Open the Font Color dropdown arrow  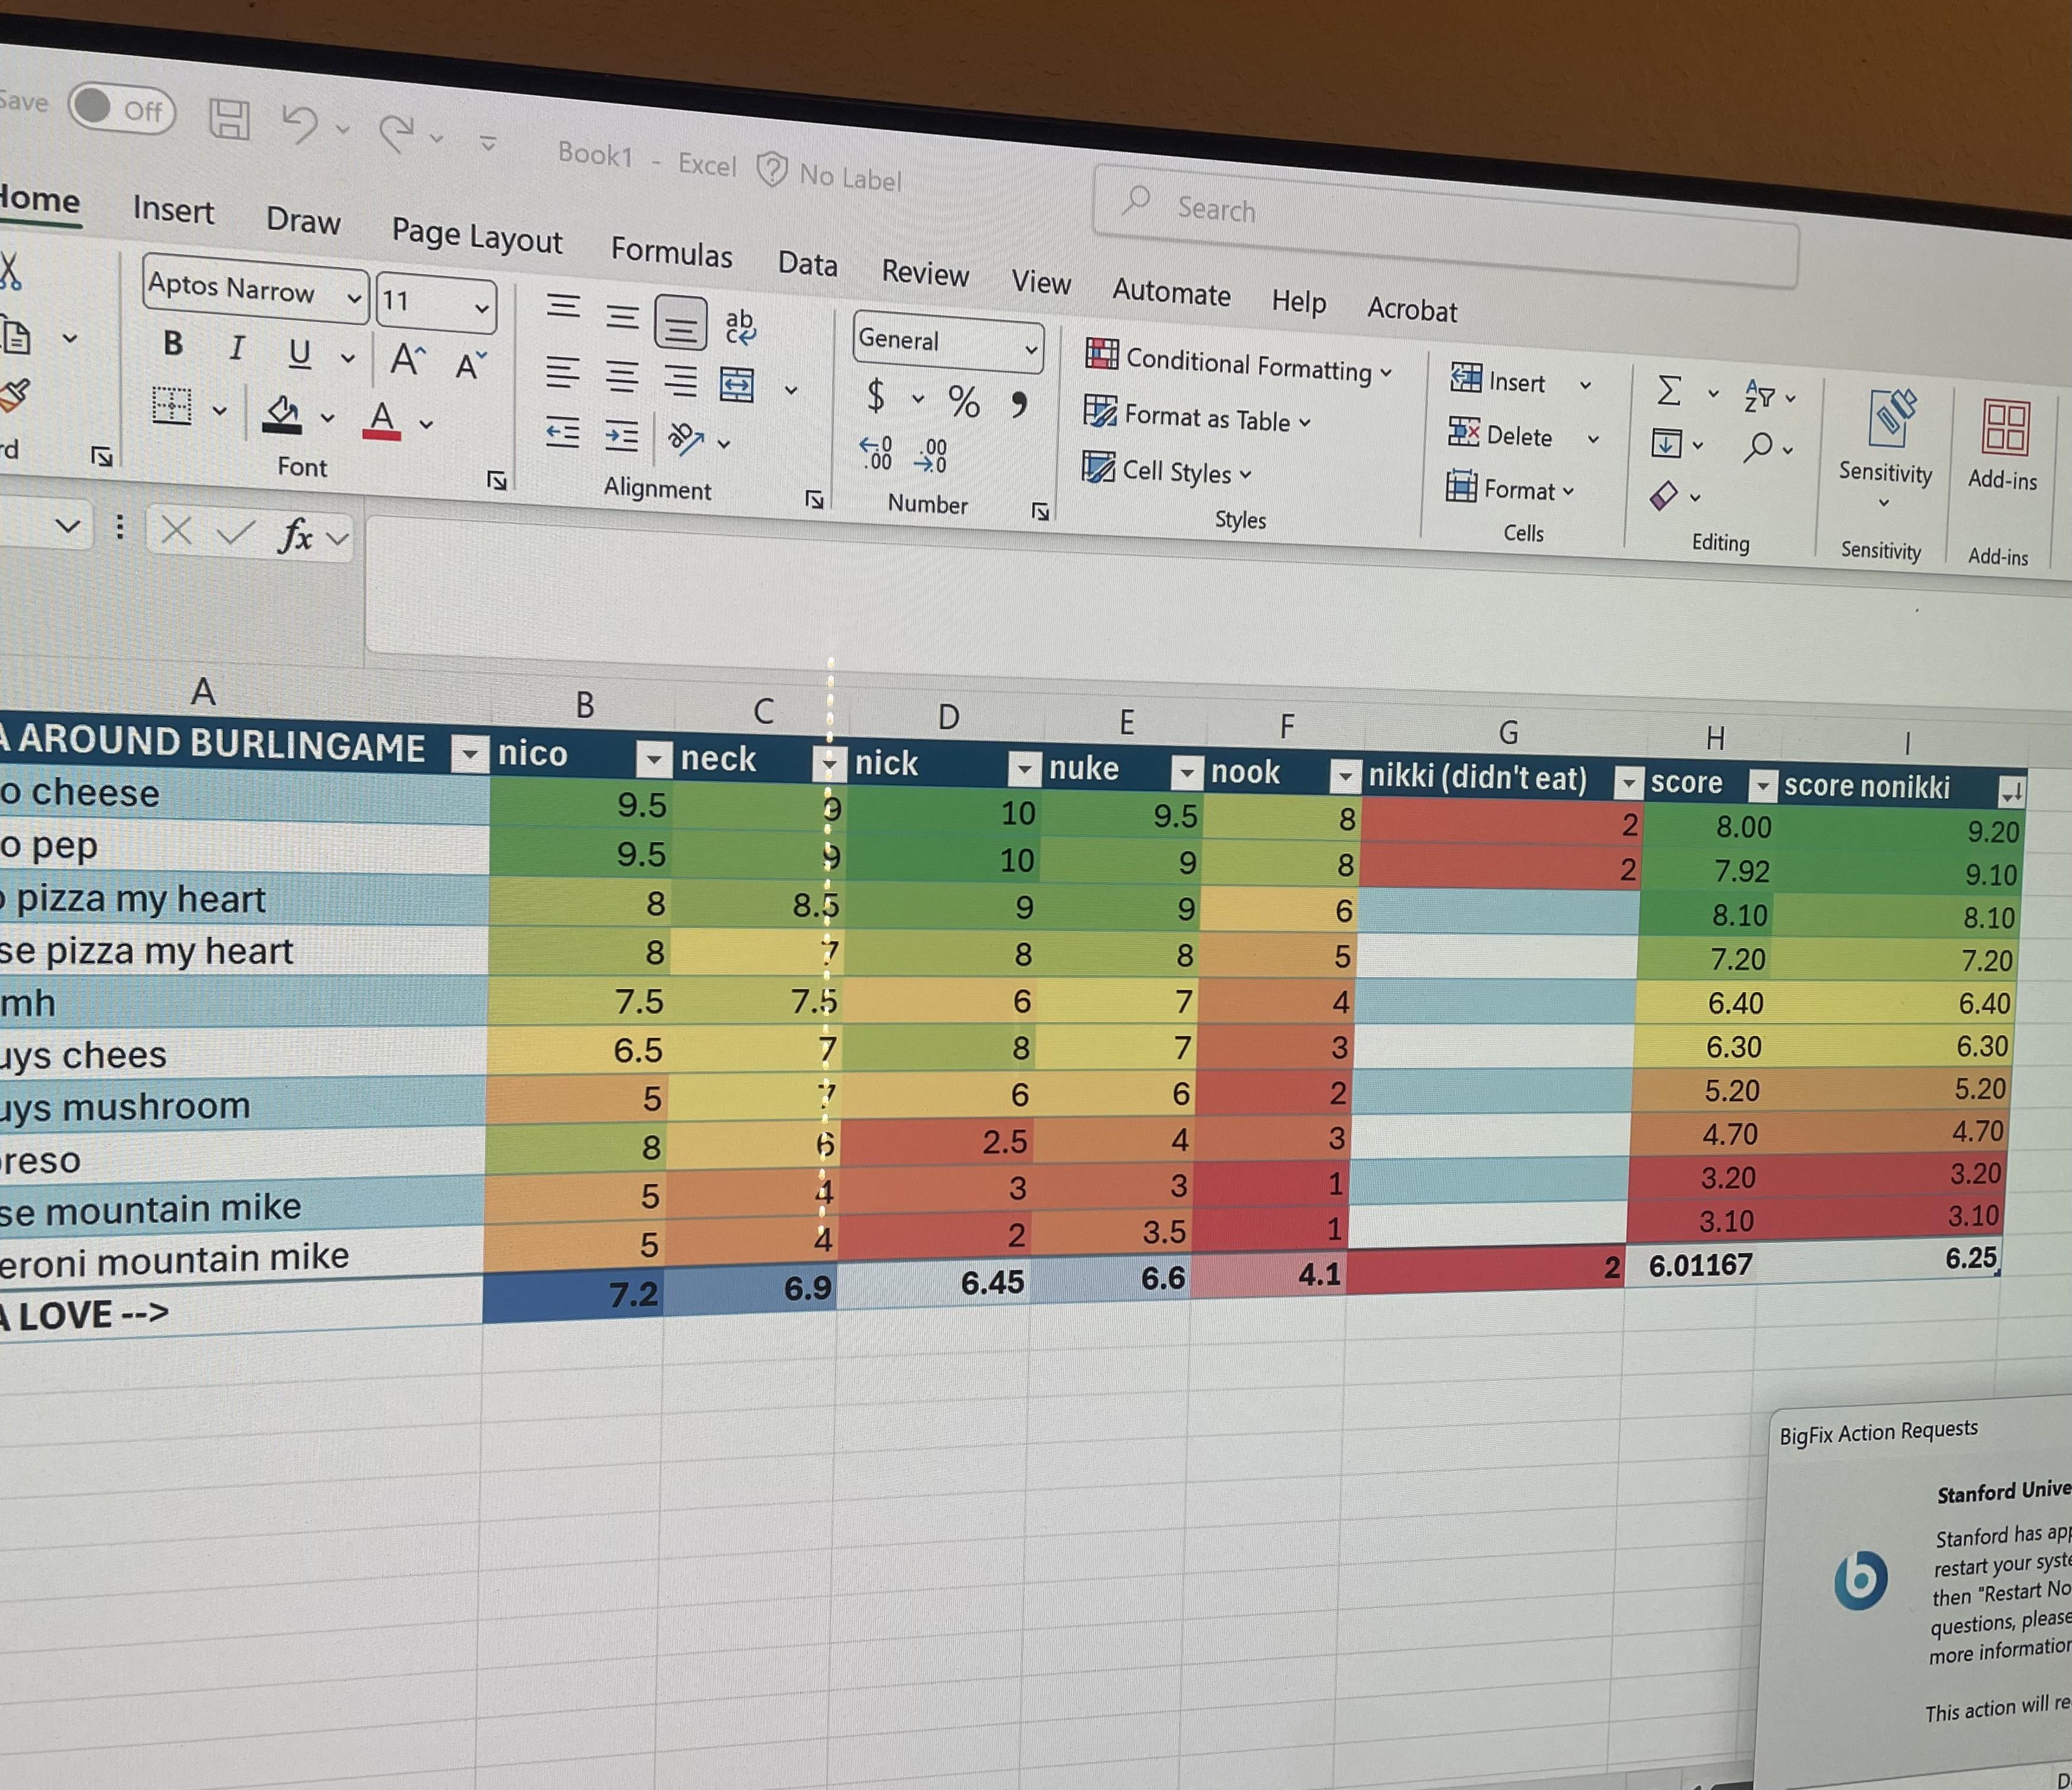(426, 424)
